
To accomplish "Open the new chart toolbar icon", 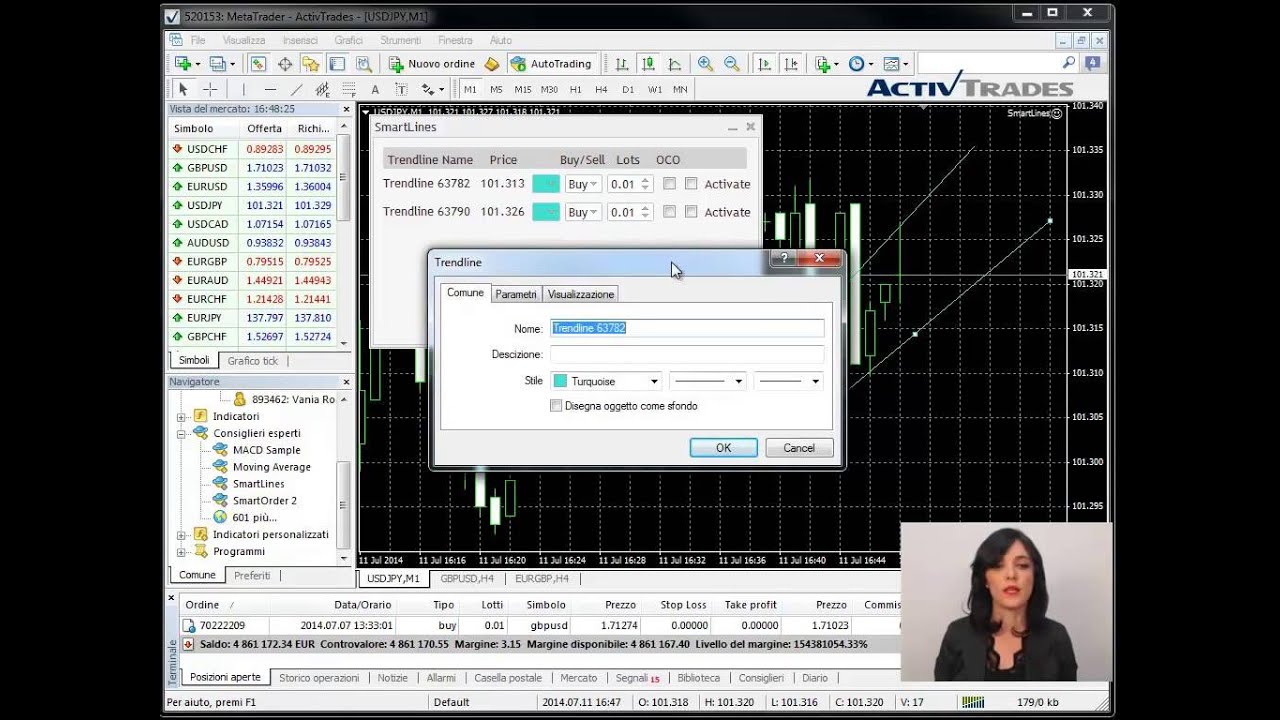I will [x=183, y=64].
